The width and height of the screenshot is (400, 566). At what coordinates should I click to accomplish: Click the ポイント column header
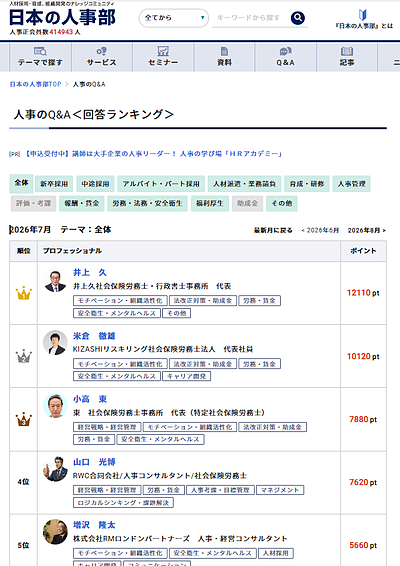point(363,251)
